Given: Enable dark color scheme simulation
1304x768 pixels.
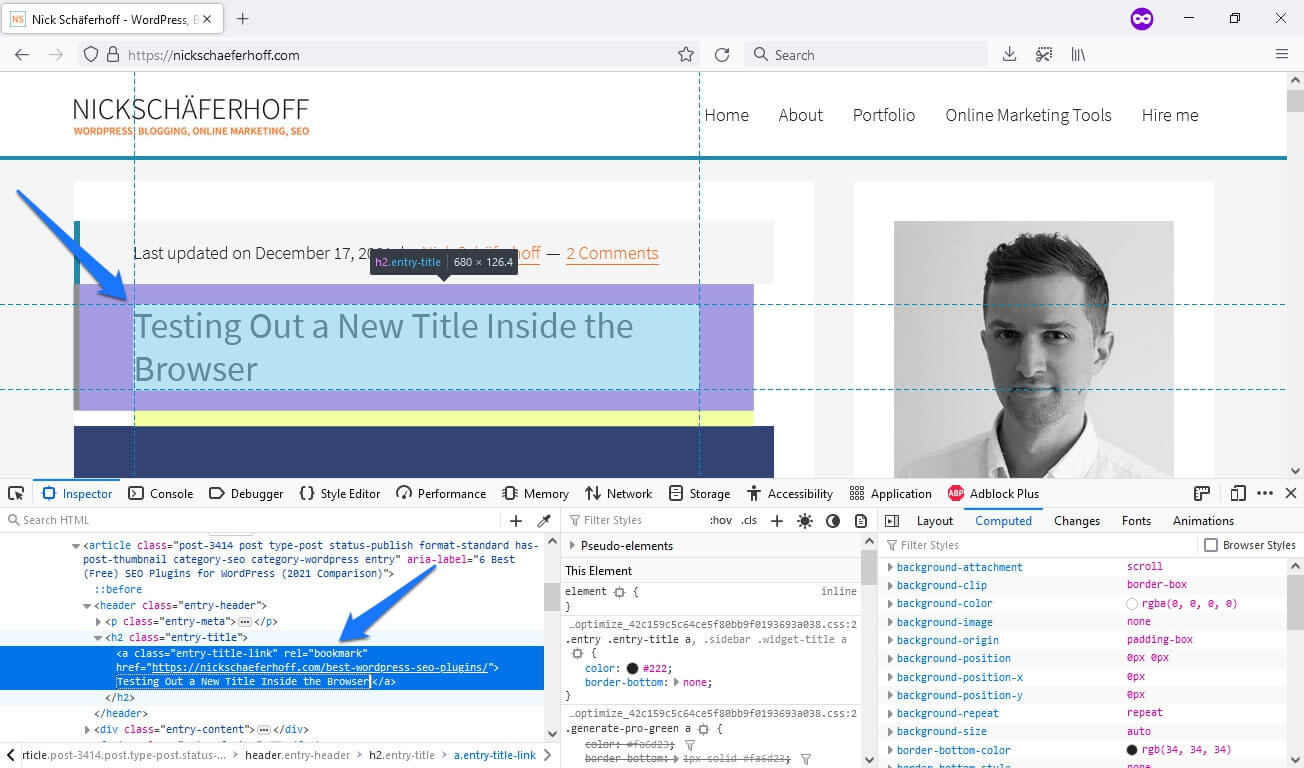Looking at the screenshot, I should [833, 520].
